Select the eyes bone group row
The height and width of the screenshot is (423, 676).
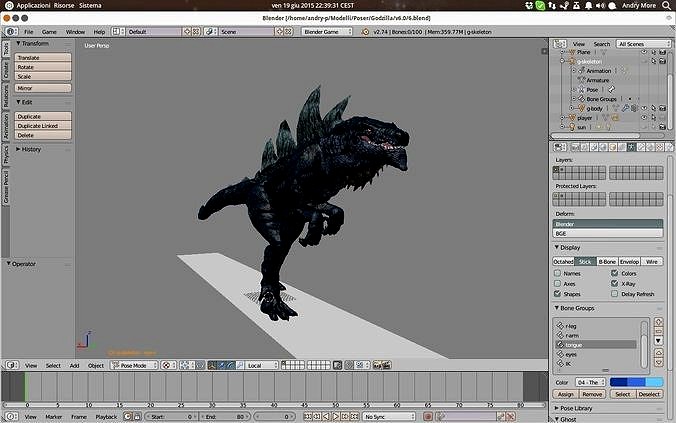596,354
